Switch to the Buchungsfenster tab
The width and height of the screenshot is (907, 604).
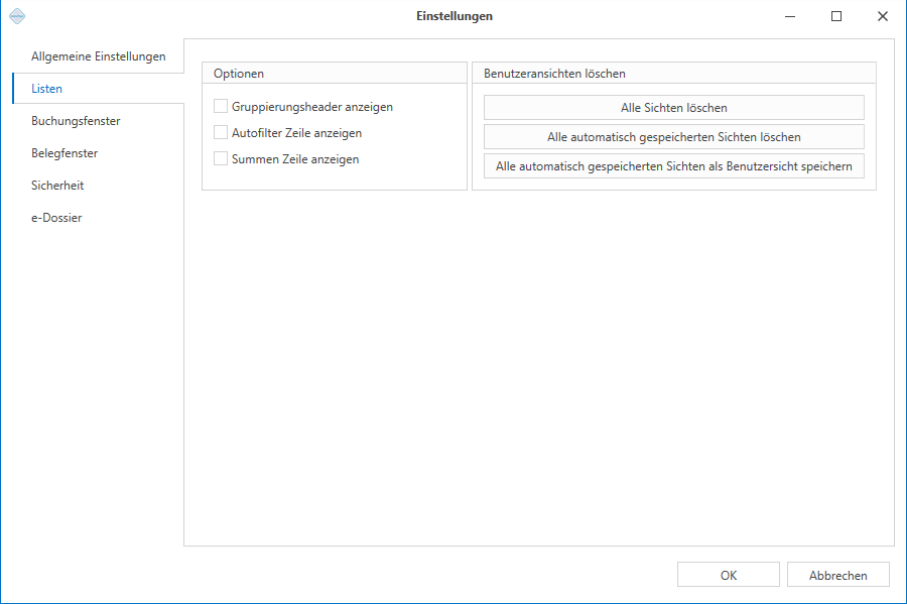pos(98,121)
